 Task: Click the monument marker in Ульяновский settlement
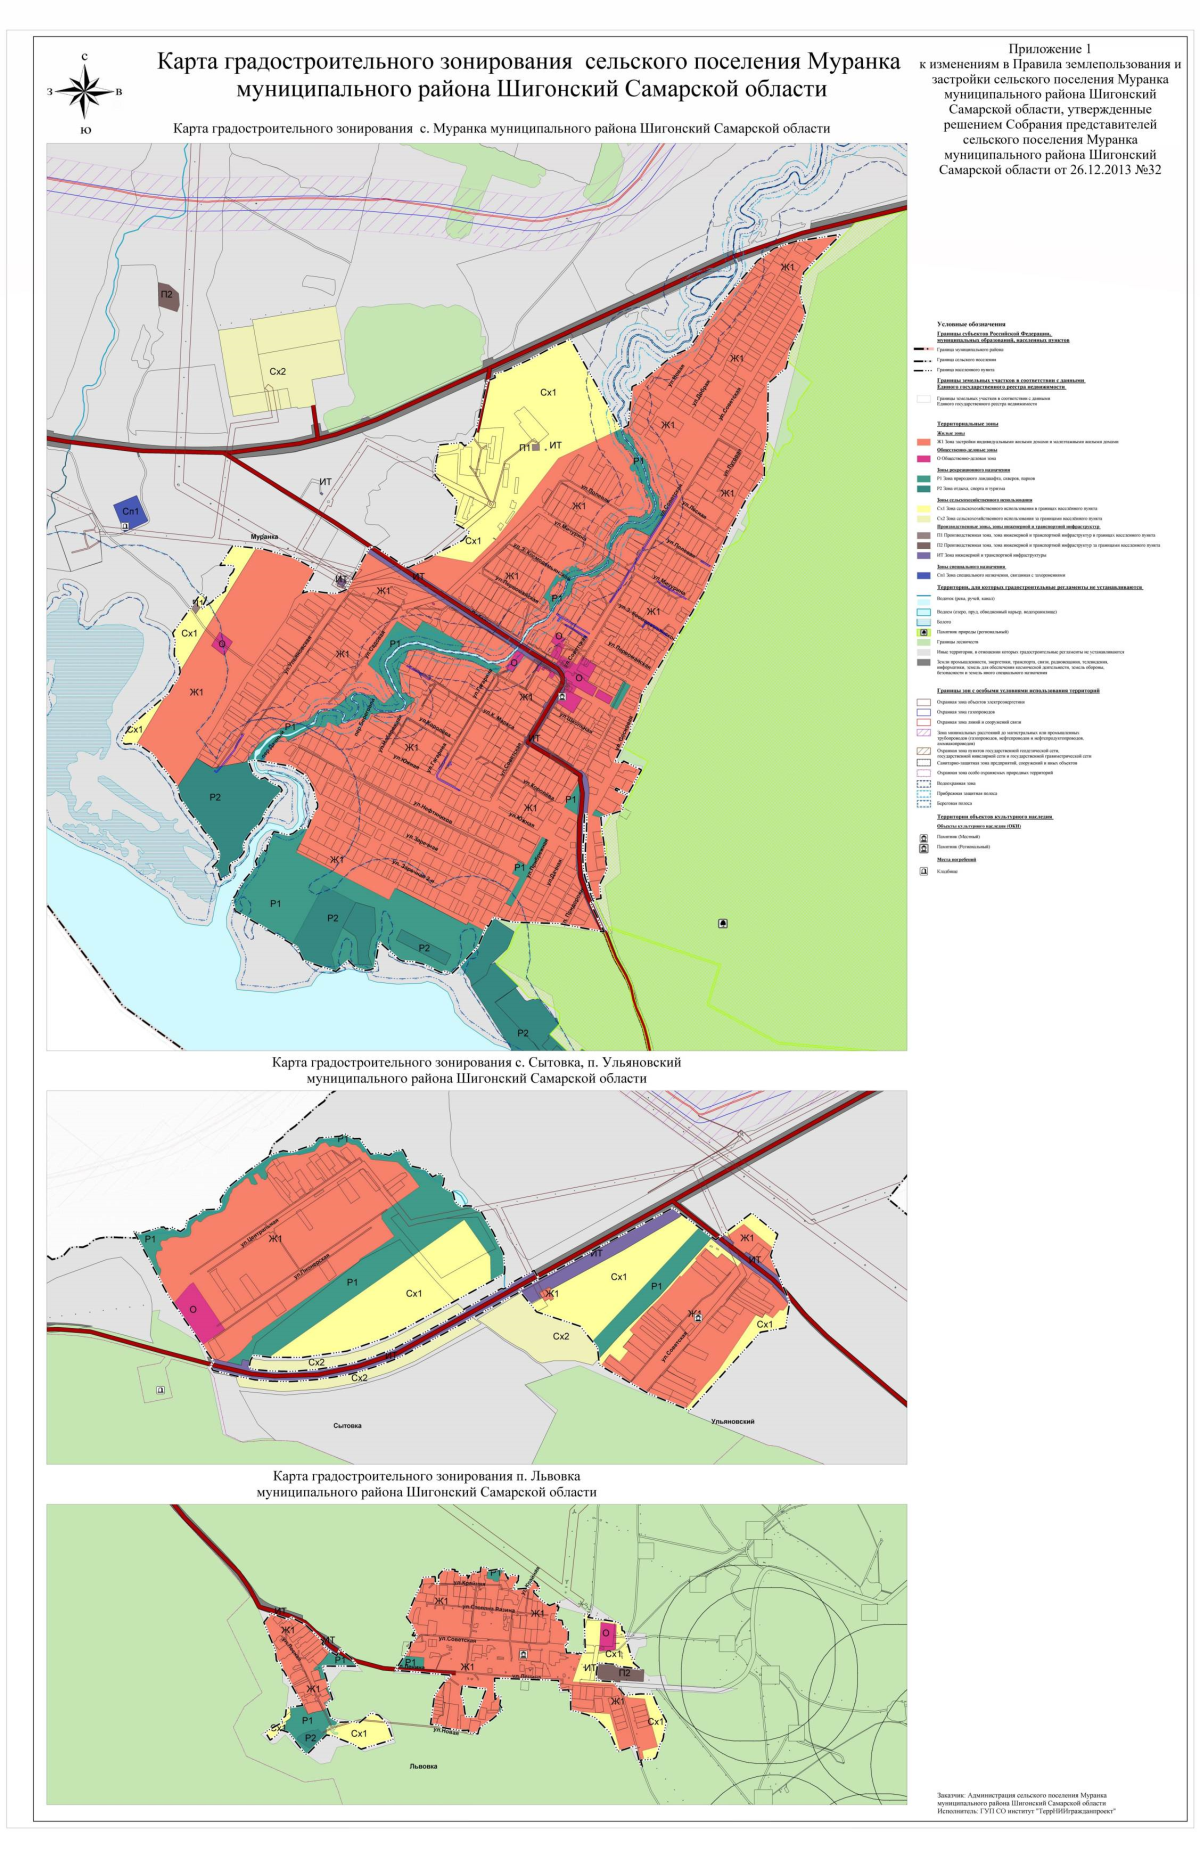698,1318
